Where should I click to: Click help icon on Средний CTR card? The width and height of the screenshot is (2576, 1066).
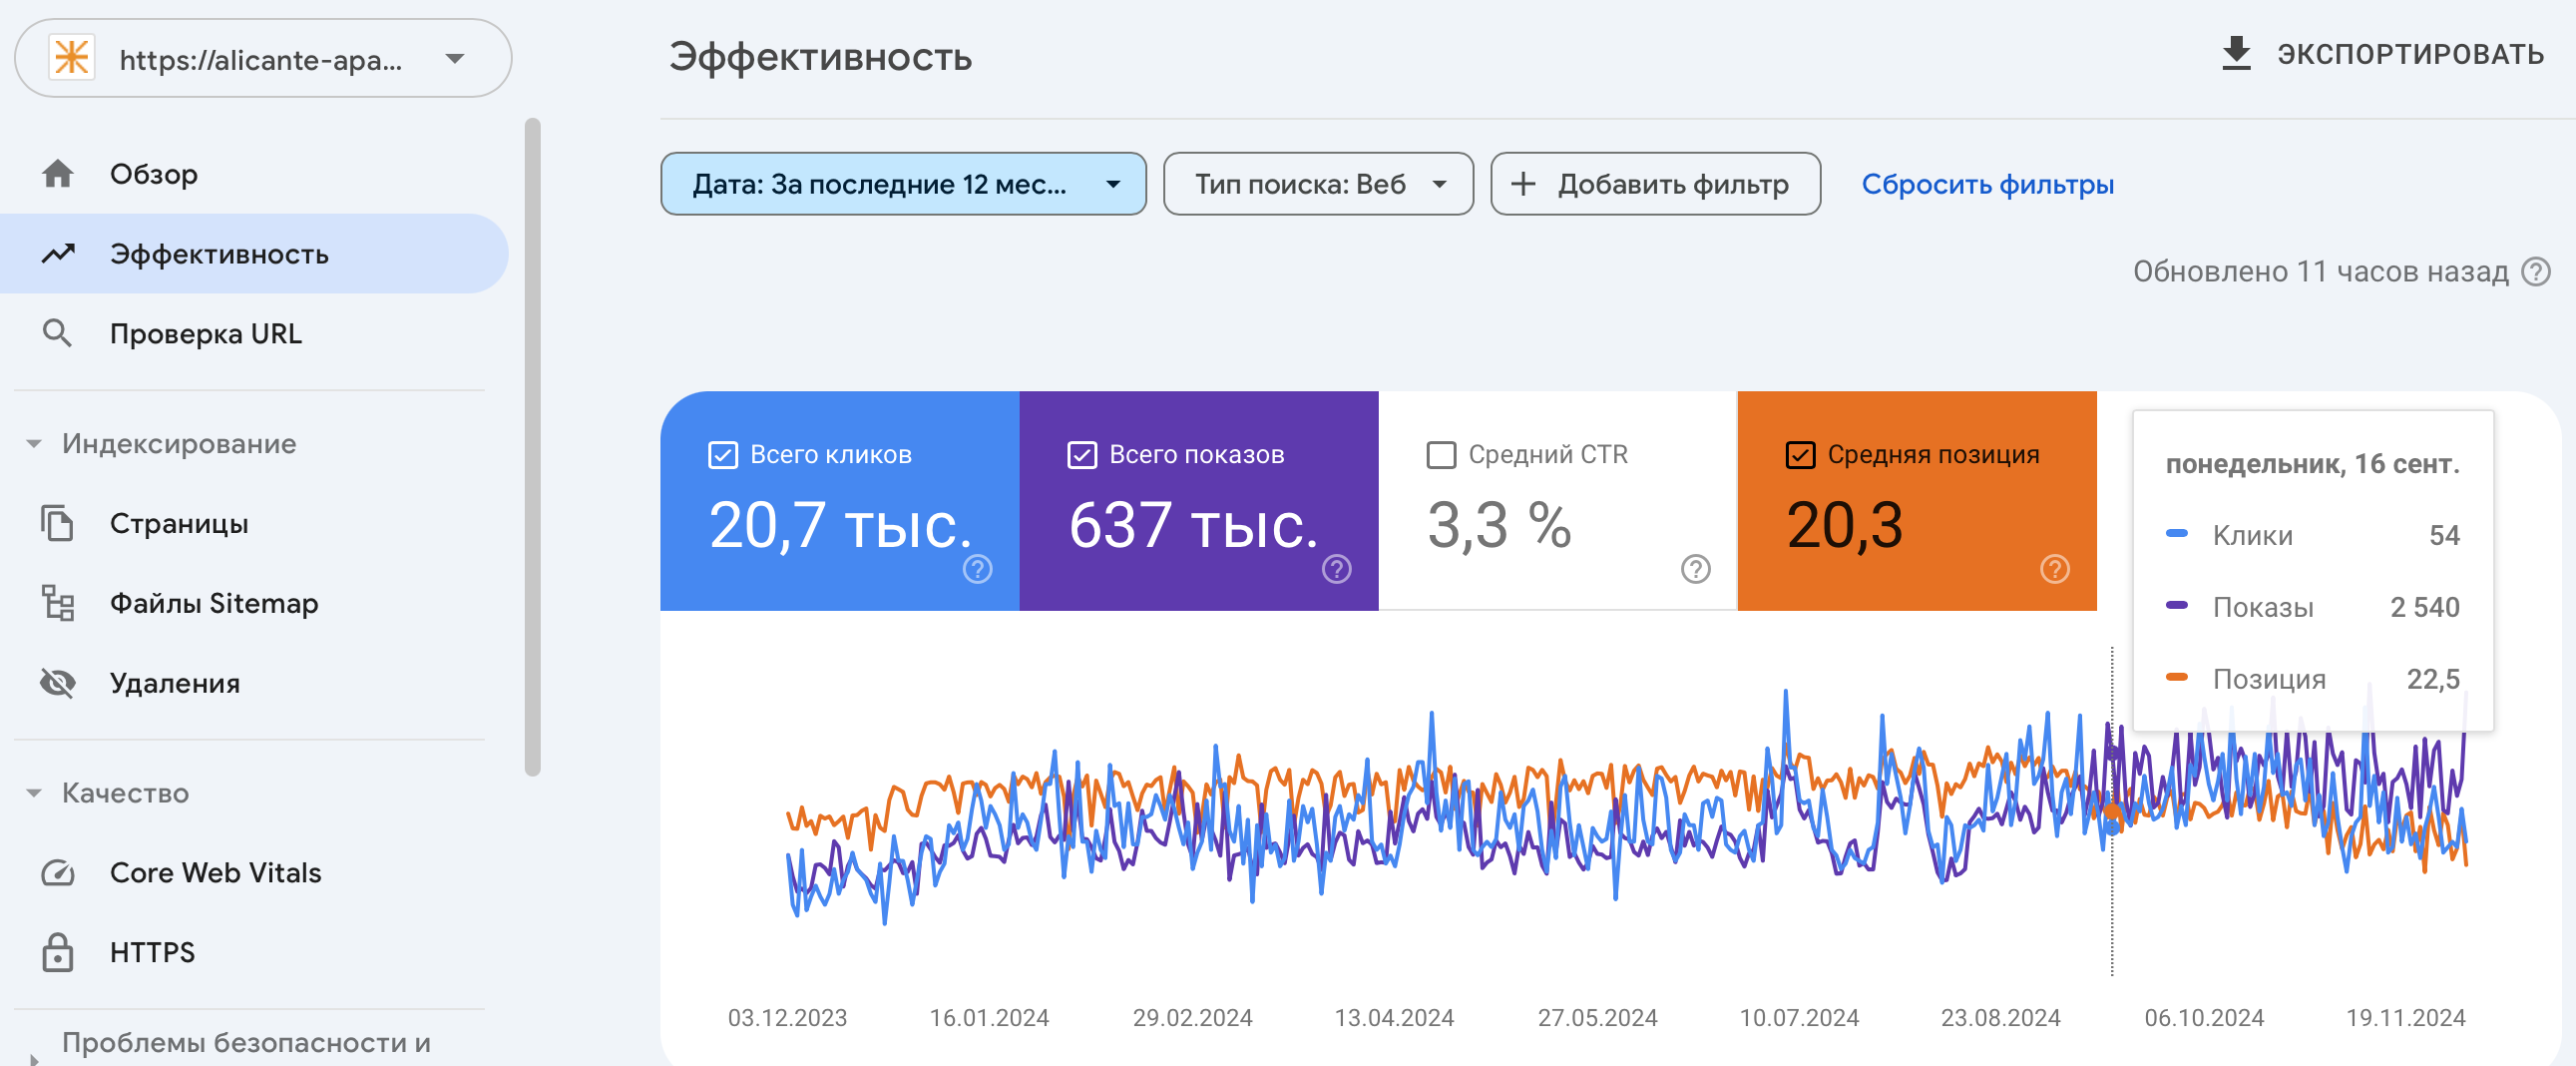coord(1696,569)
